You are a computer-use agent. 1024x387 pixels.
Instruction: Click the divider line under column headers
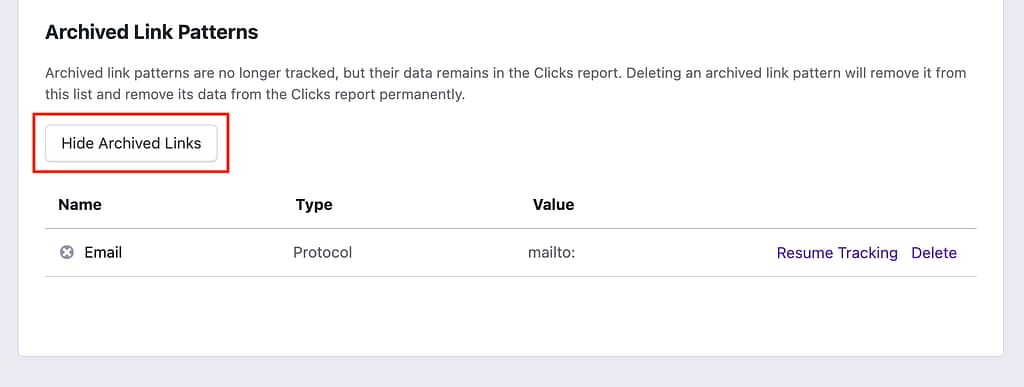coord(511,229)
